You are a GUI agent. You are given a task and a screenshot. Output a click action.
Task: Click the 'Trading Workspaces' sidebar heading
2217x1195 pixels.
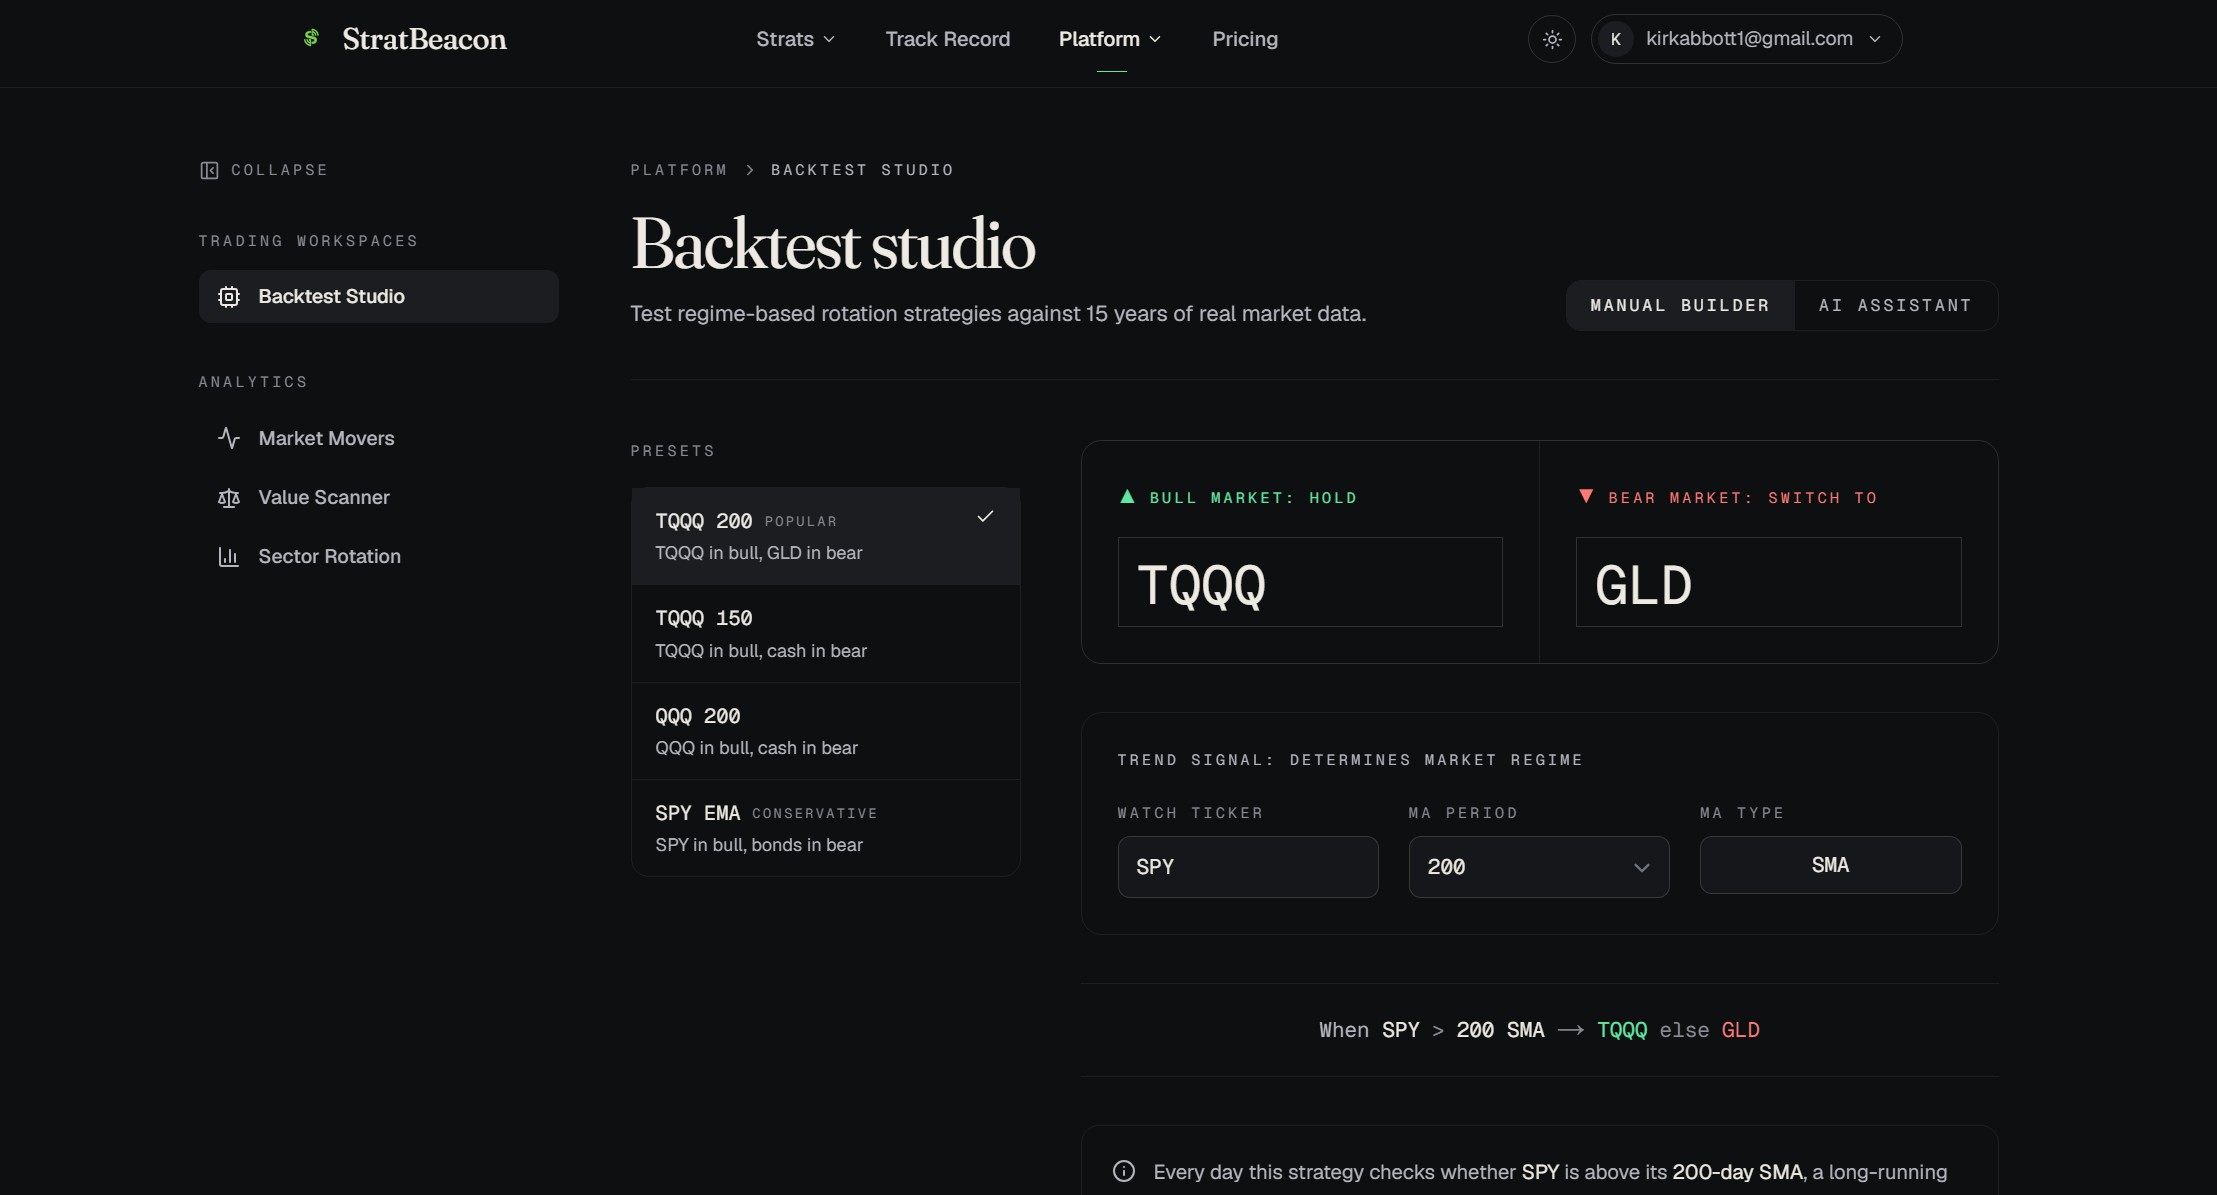(x=308, y=241)
